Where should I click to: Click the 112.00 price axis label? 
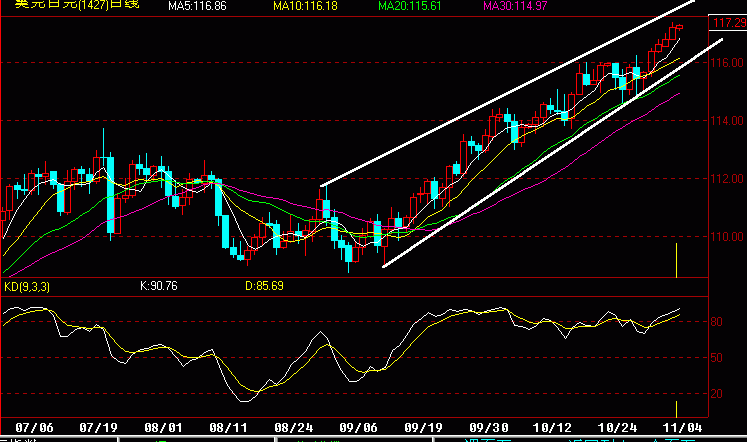pyautogui.click(x=727, y=179)
